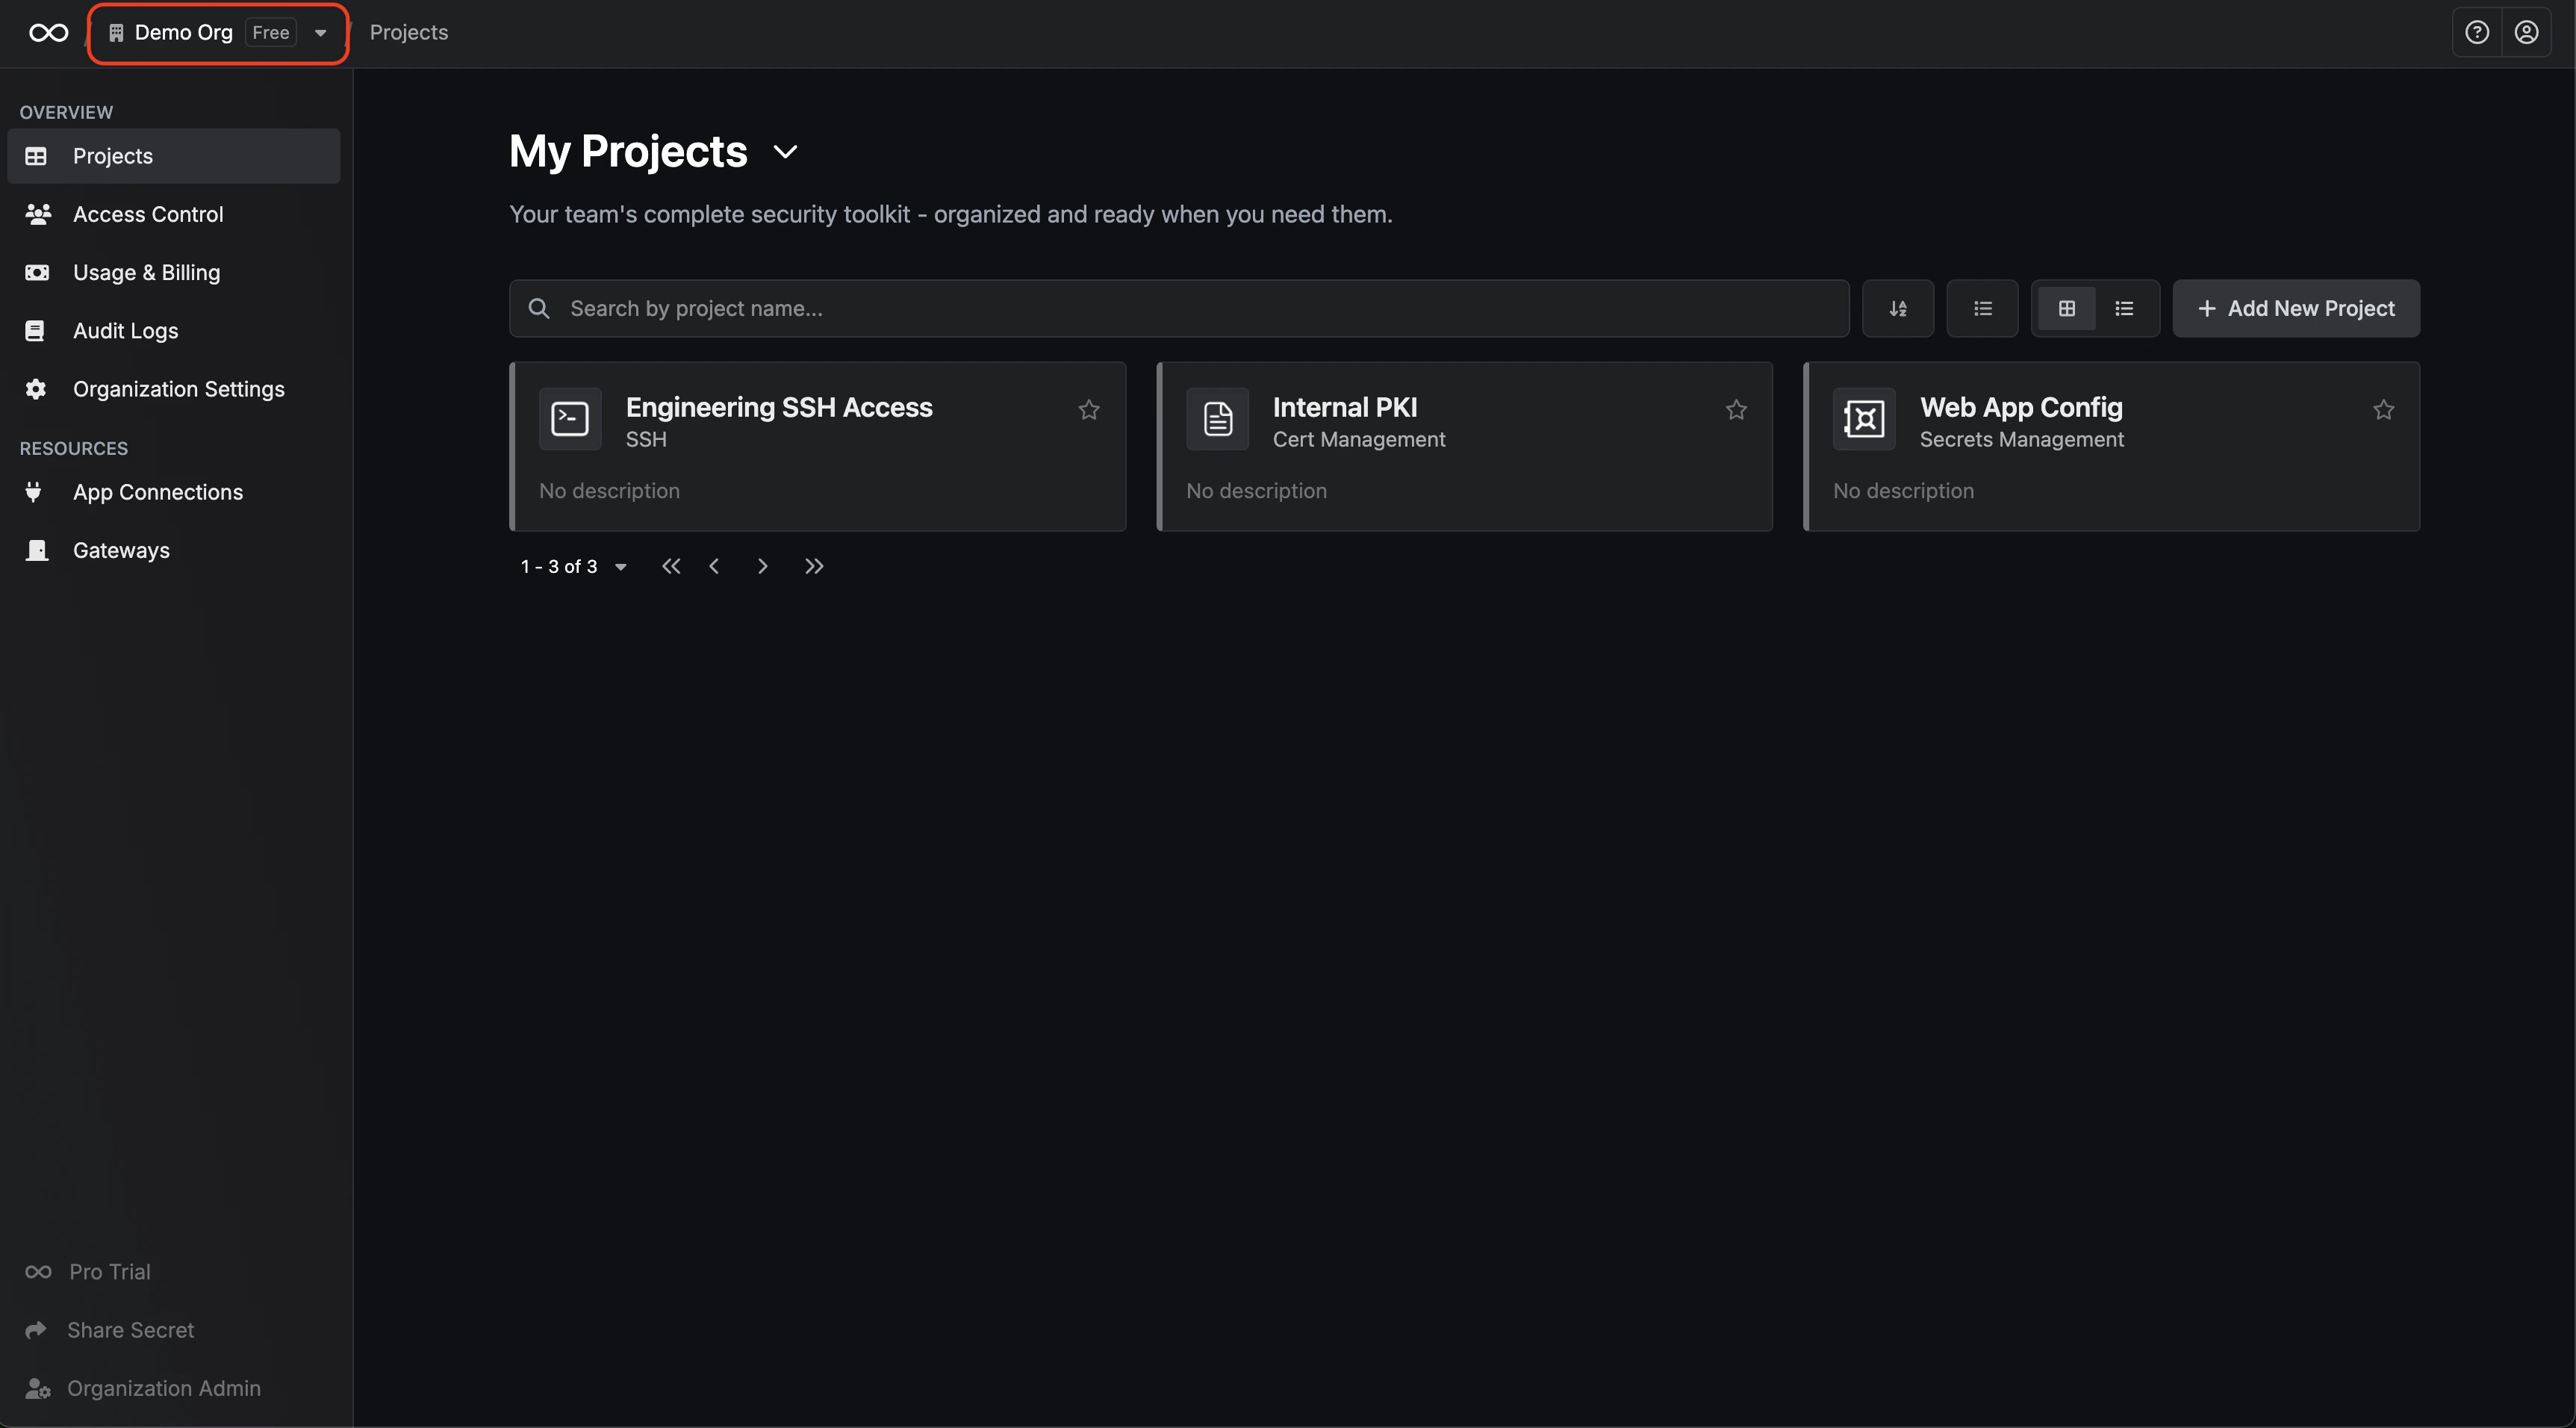Screen dimensions: 2576x1428
Task: Click the Projects sidebar grid icon
Action: pos(36,156)
